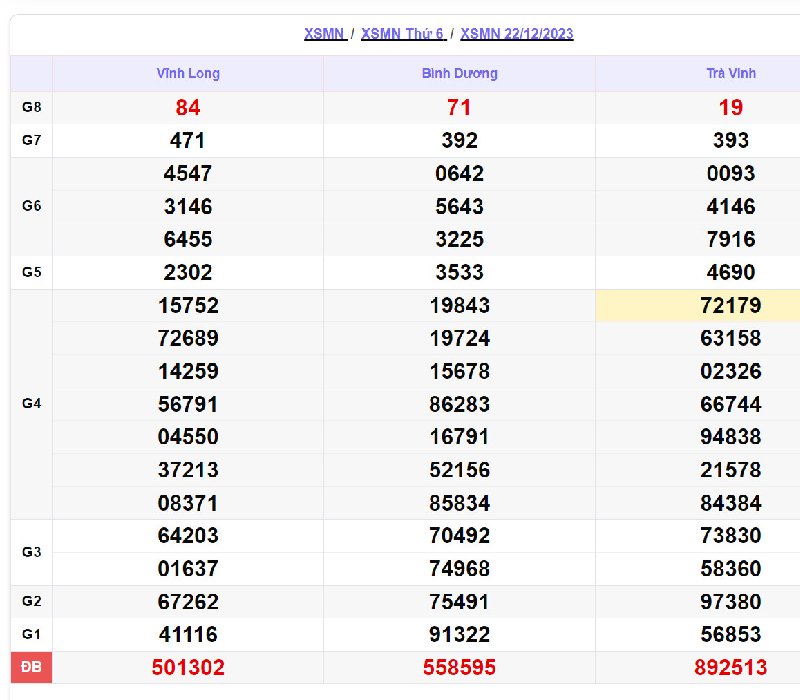The image size is (800, 700).
Task: Click the G3 row label
Action: [31, 552]
